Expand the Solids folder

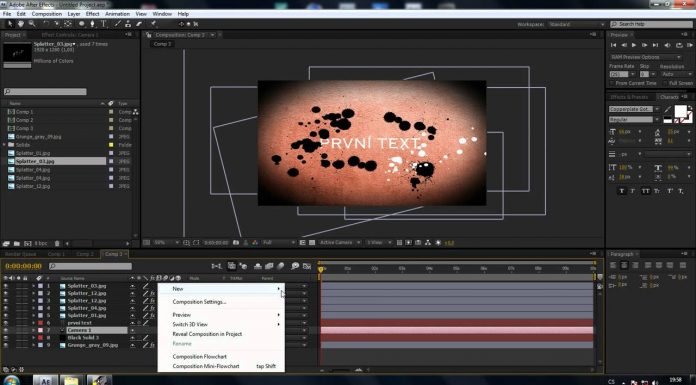(4, 145)
